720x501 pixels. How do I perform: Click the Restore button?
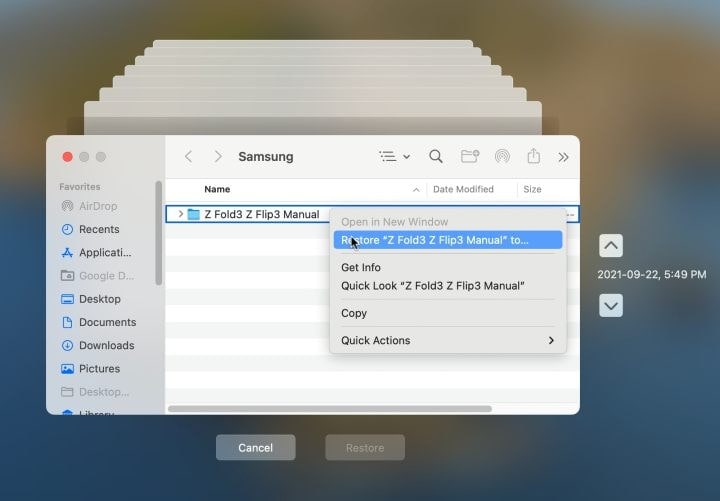tap(365, 448)
